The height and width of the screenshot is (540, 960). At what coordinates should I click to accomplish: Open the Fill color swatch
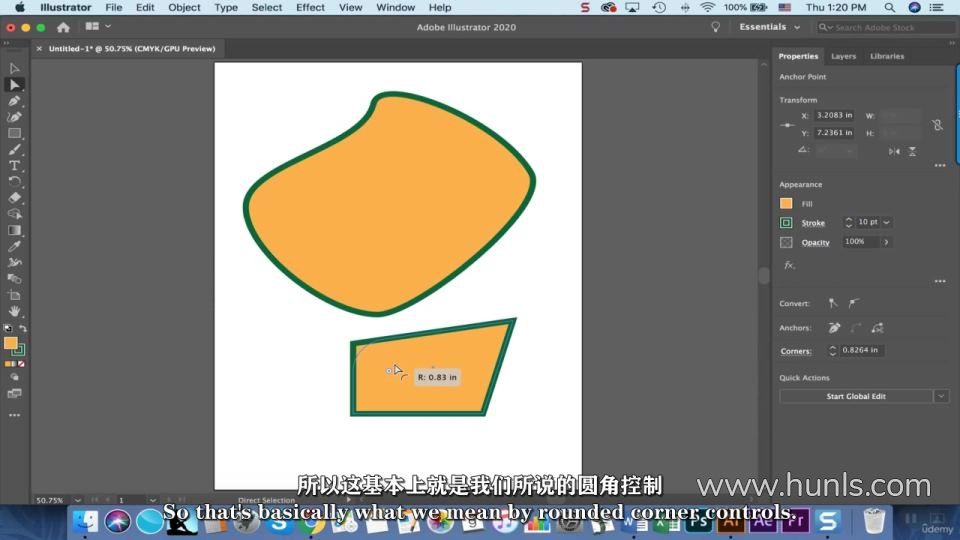(786, 203)
